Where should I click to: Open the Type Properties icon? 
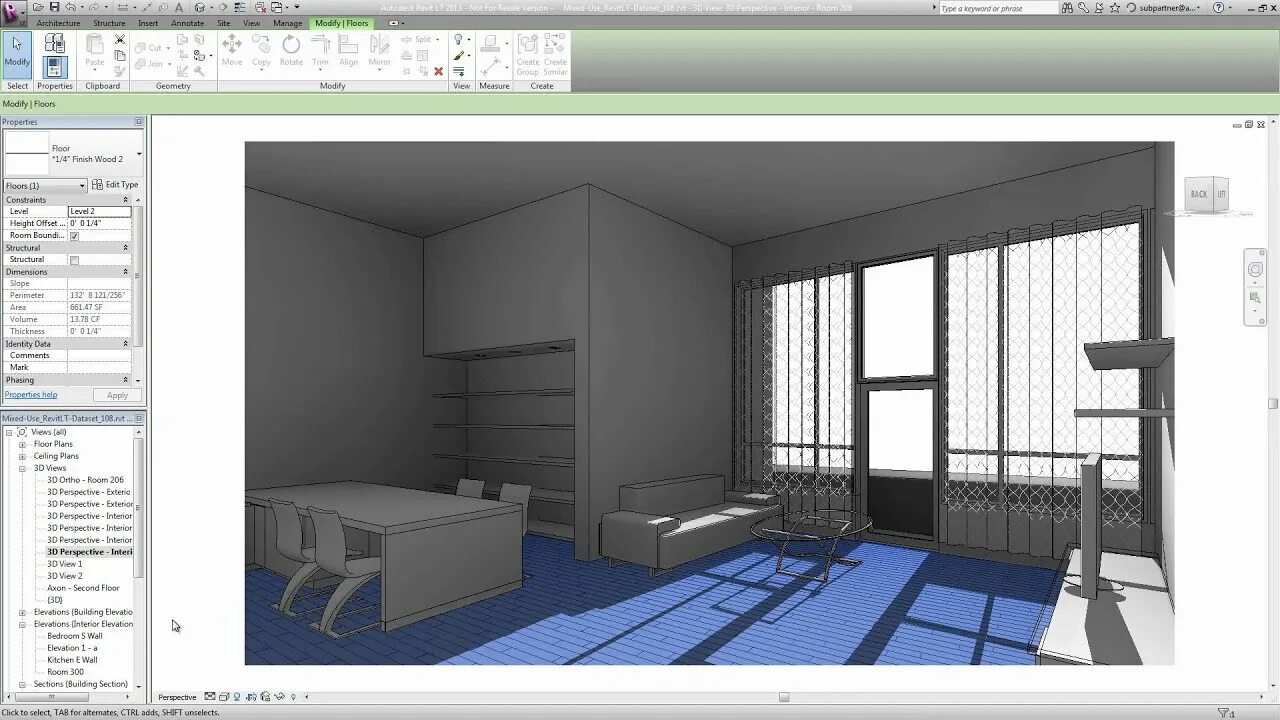coord(55,43)
